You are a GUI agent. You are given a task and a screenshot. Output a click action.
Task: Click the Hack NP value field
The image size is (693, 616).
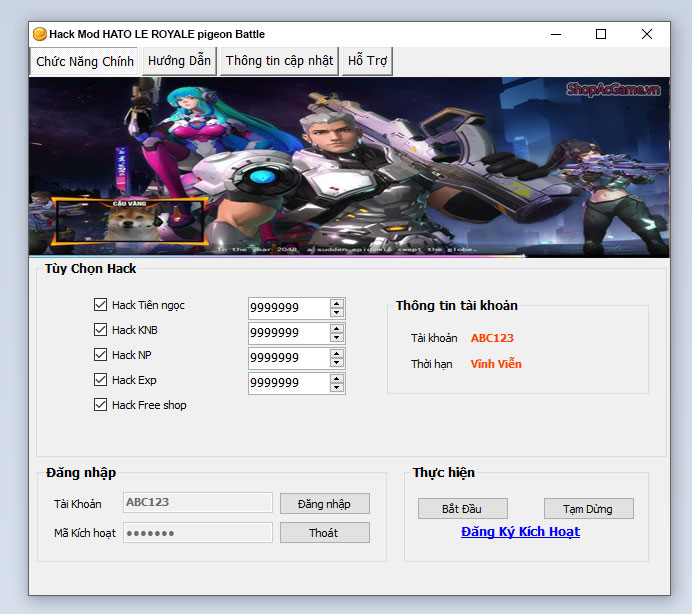[289, 358]
